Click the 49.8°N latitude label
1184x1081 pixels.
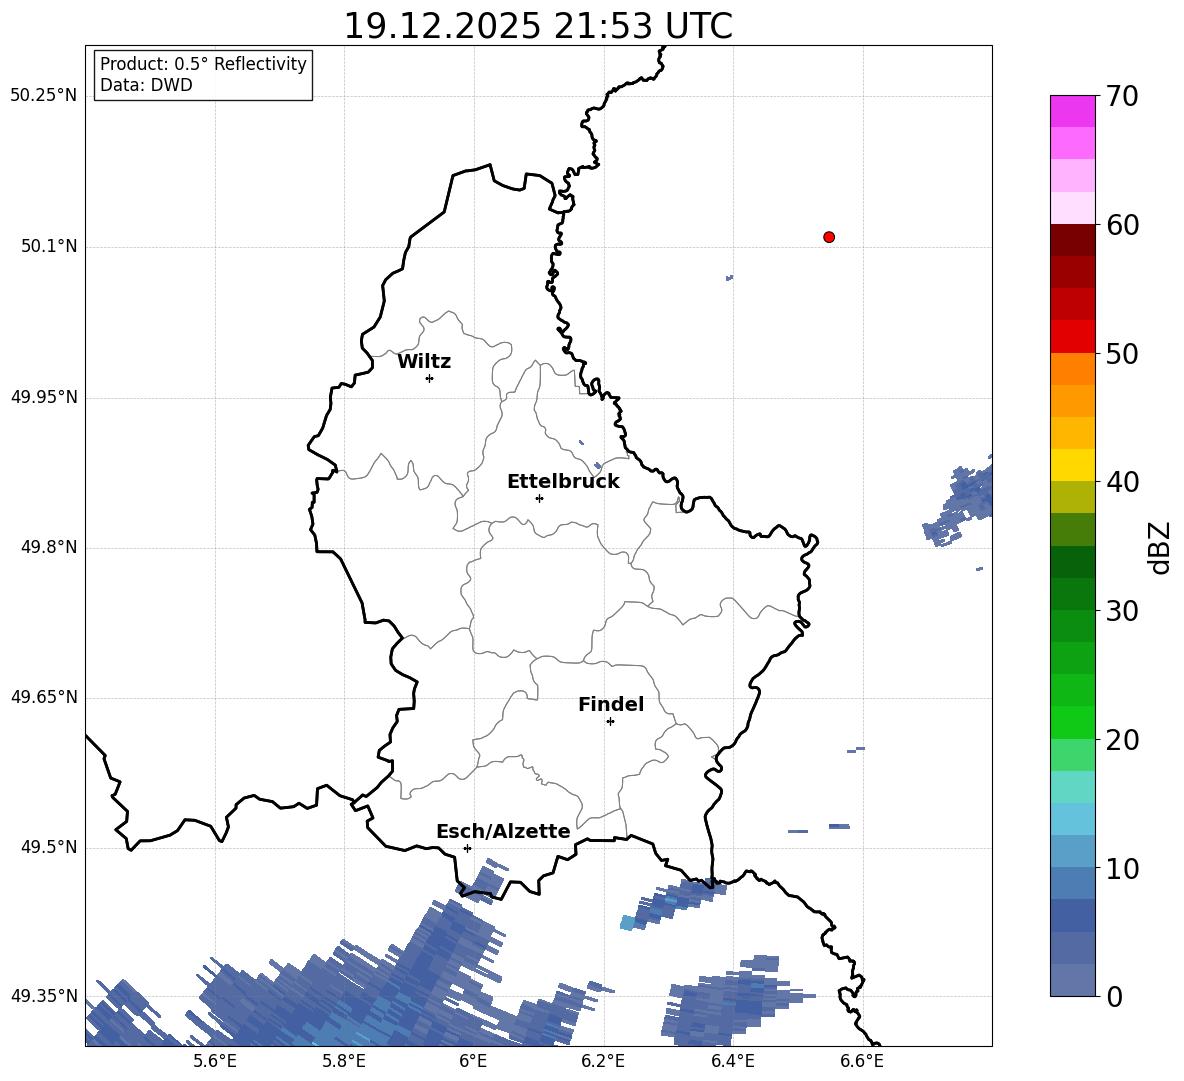click(49, 547)
